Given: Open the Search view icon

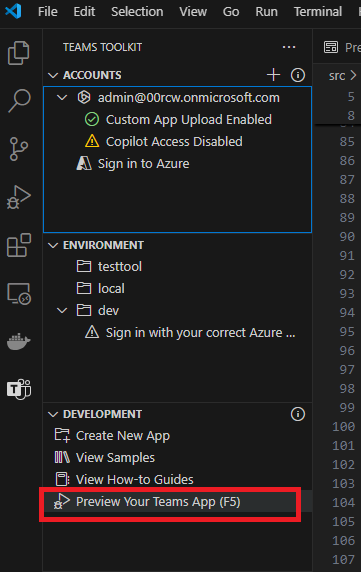Looking at the screenshot, I should pyautogui.click(x=19, y=101).
